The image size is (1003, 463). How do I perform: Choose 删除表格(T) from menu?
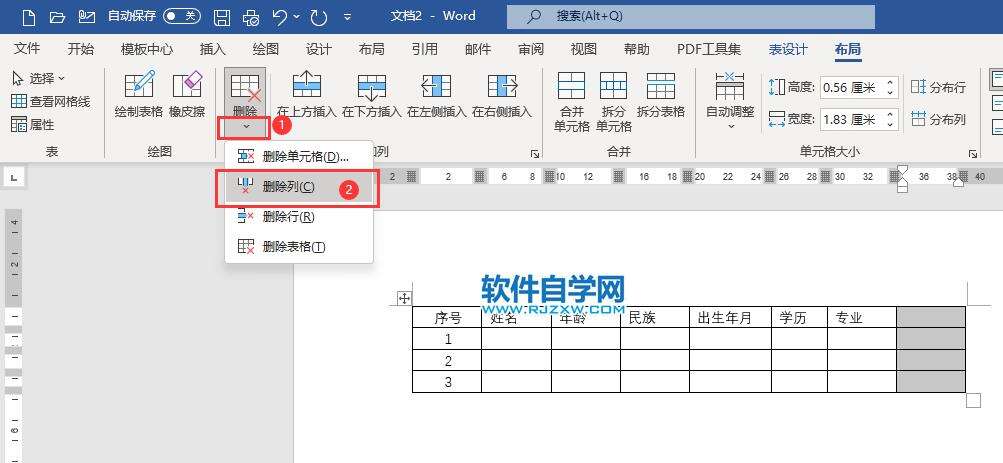coord(299,246)
